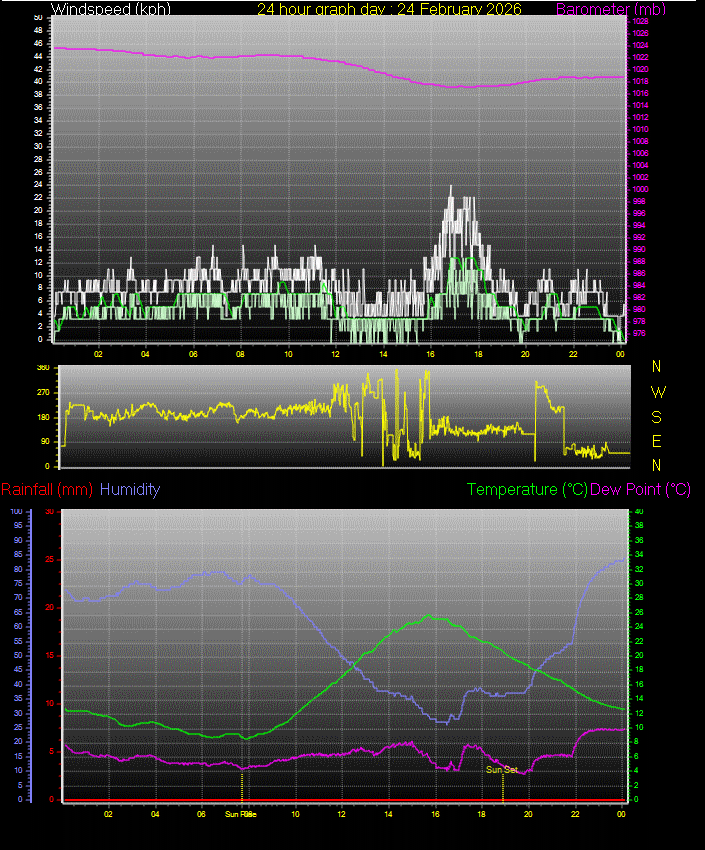705x850 pixels.
Task: Click the '12' hour label under windspeed graph
Action: click(x=335, y=354)
